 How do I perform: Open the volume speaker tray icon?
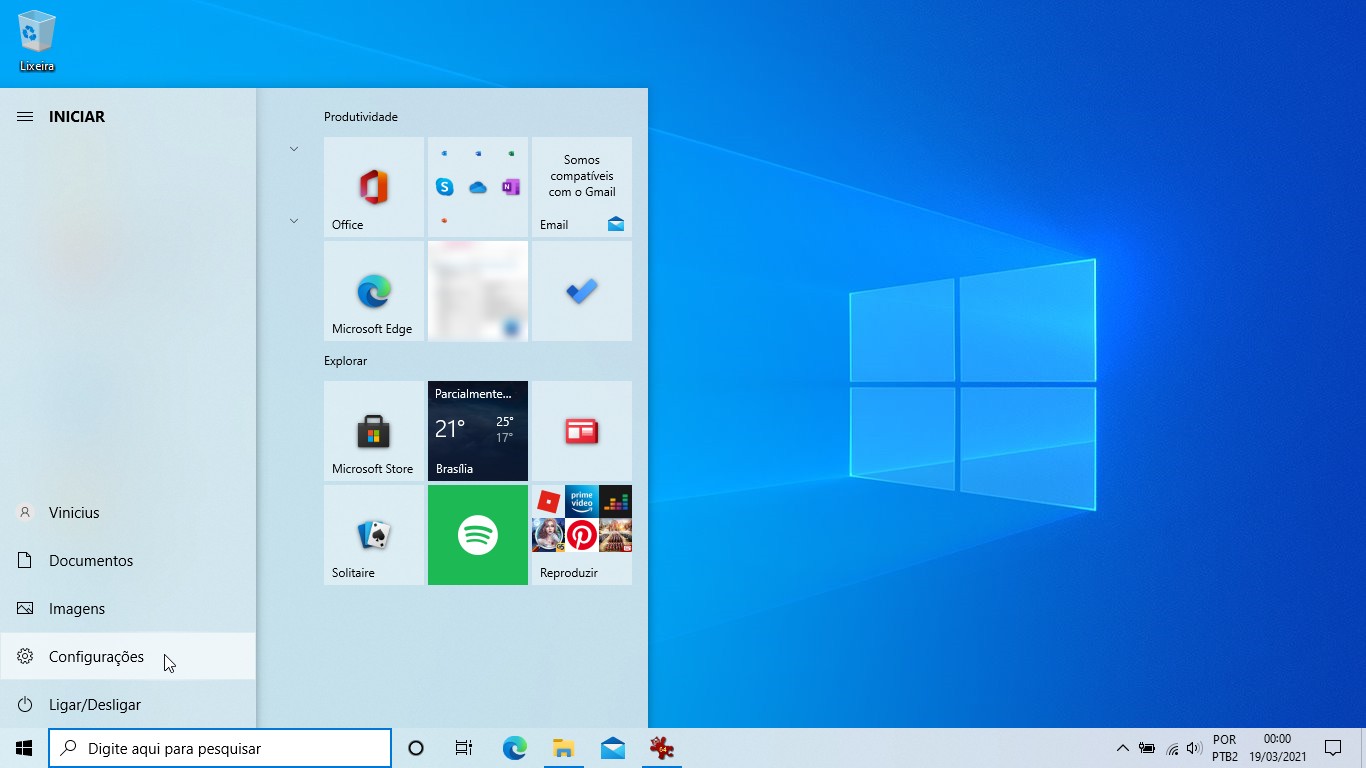tap(1194, 748)
